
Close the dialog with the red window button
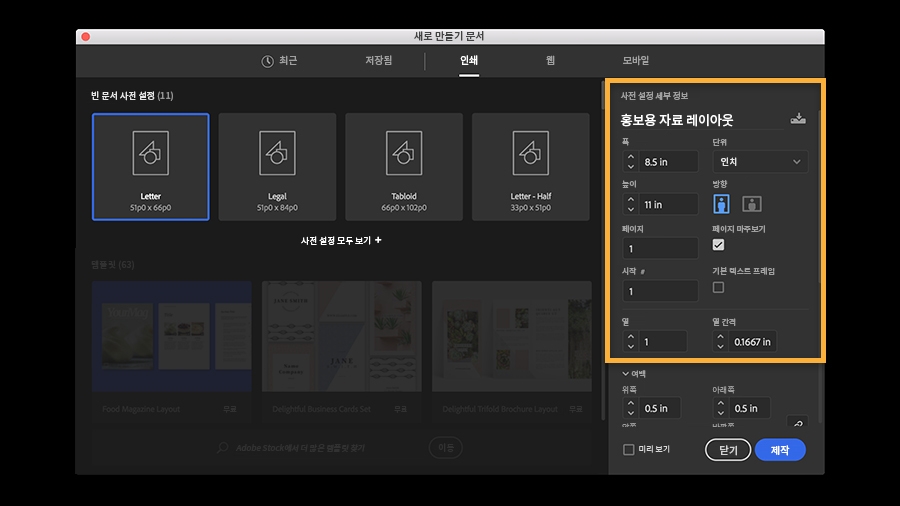point(86,37)
